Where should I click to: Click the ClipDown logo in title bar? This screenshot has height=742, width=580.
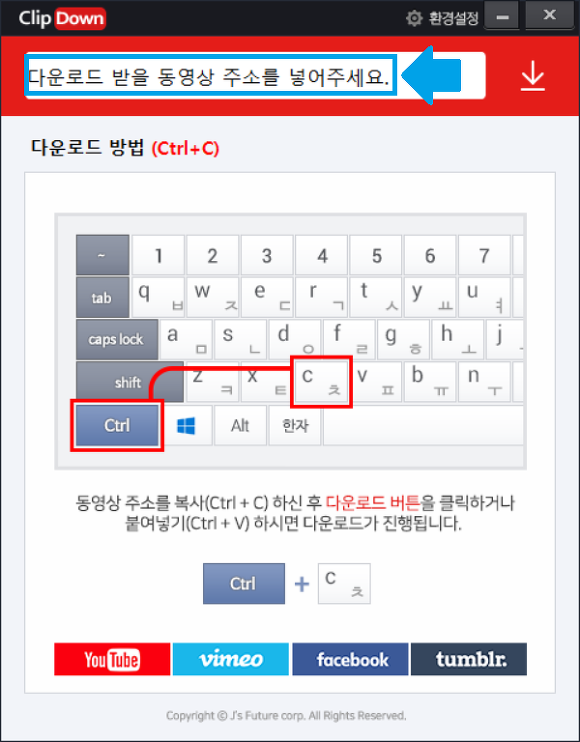click(62, 18)
